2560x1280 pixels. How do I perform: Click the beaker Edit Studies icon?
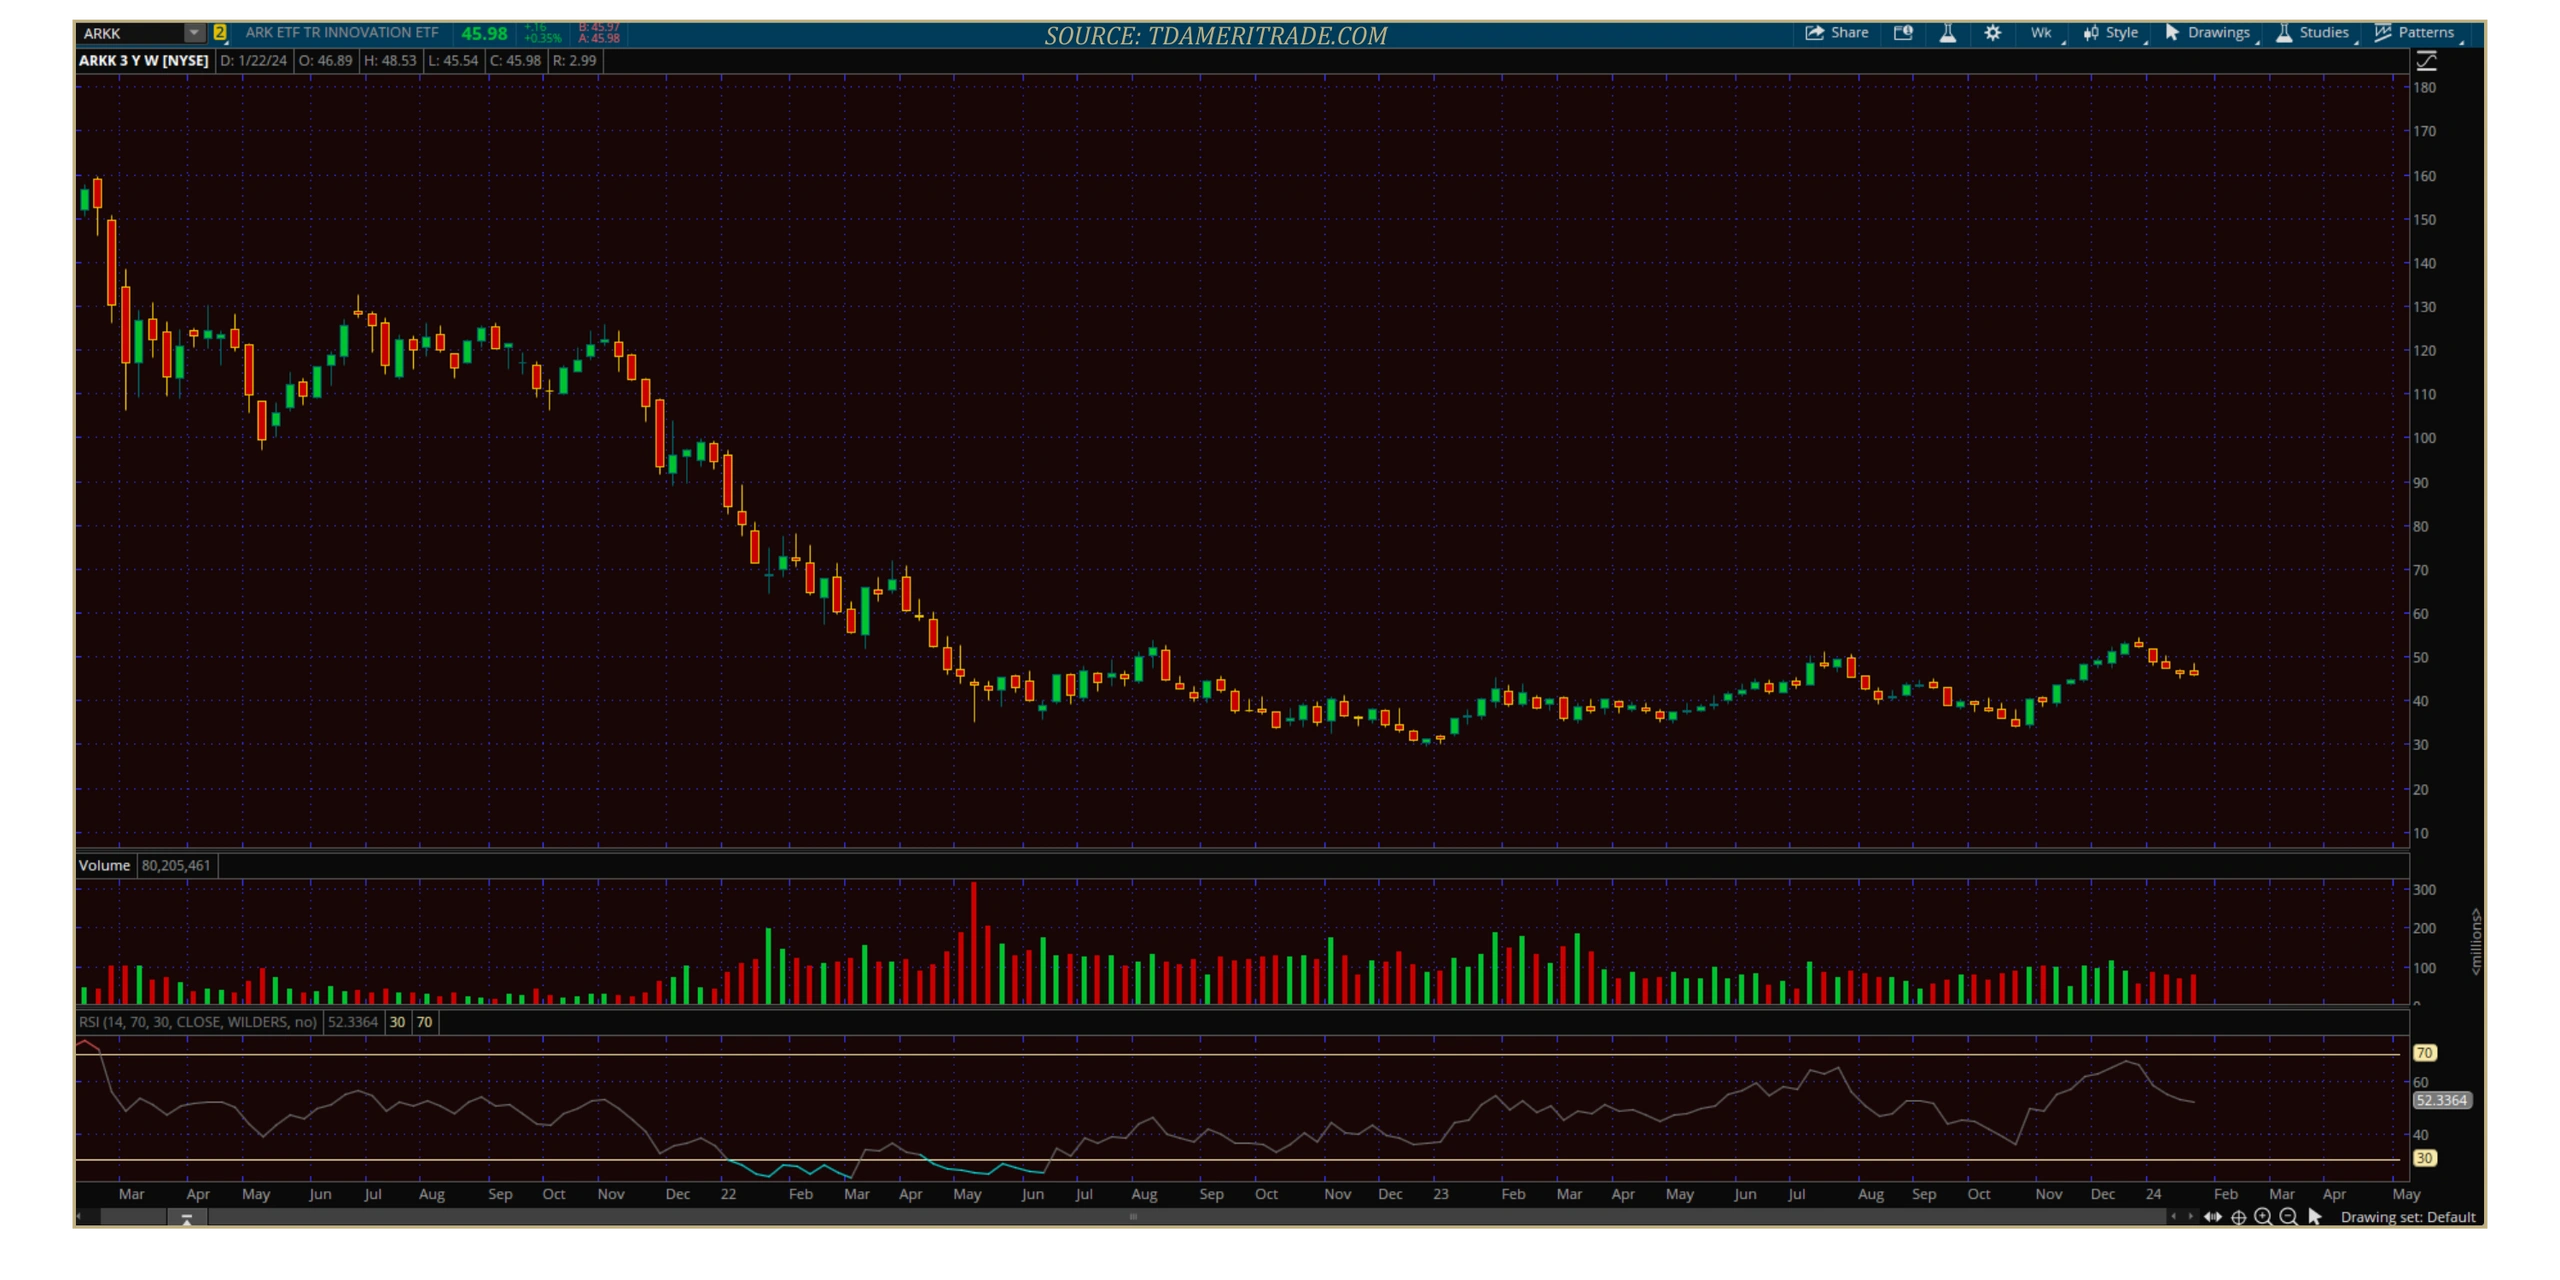click(x=1947, y=33)
